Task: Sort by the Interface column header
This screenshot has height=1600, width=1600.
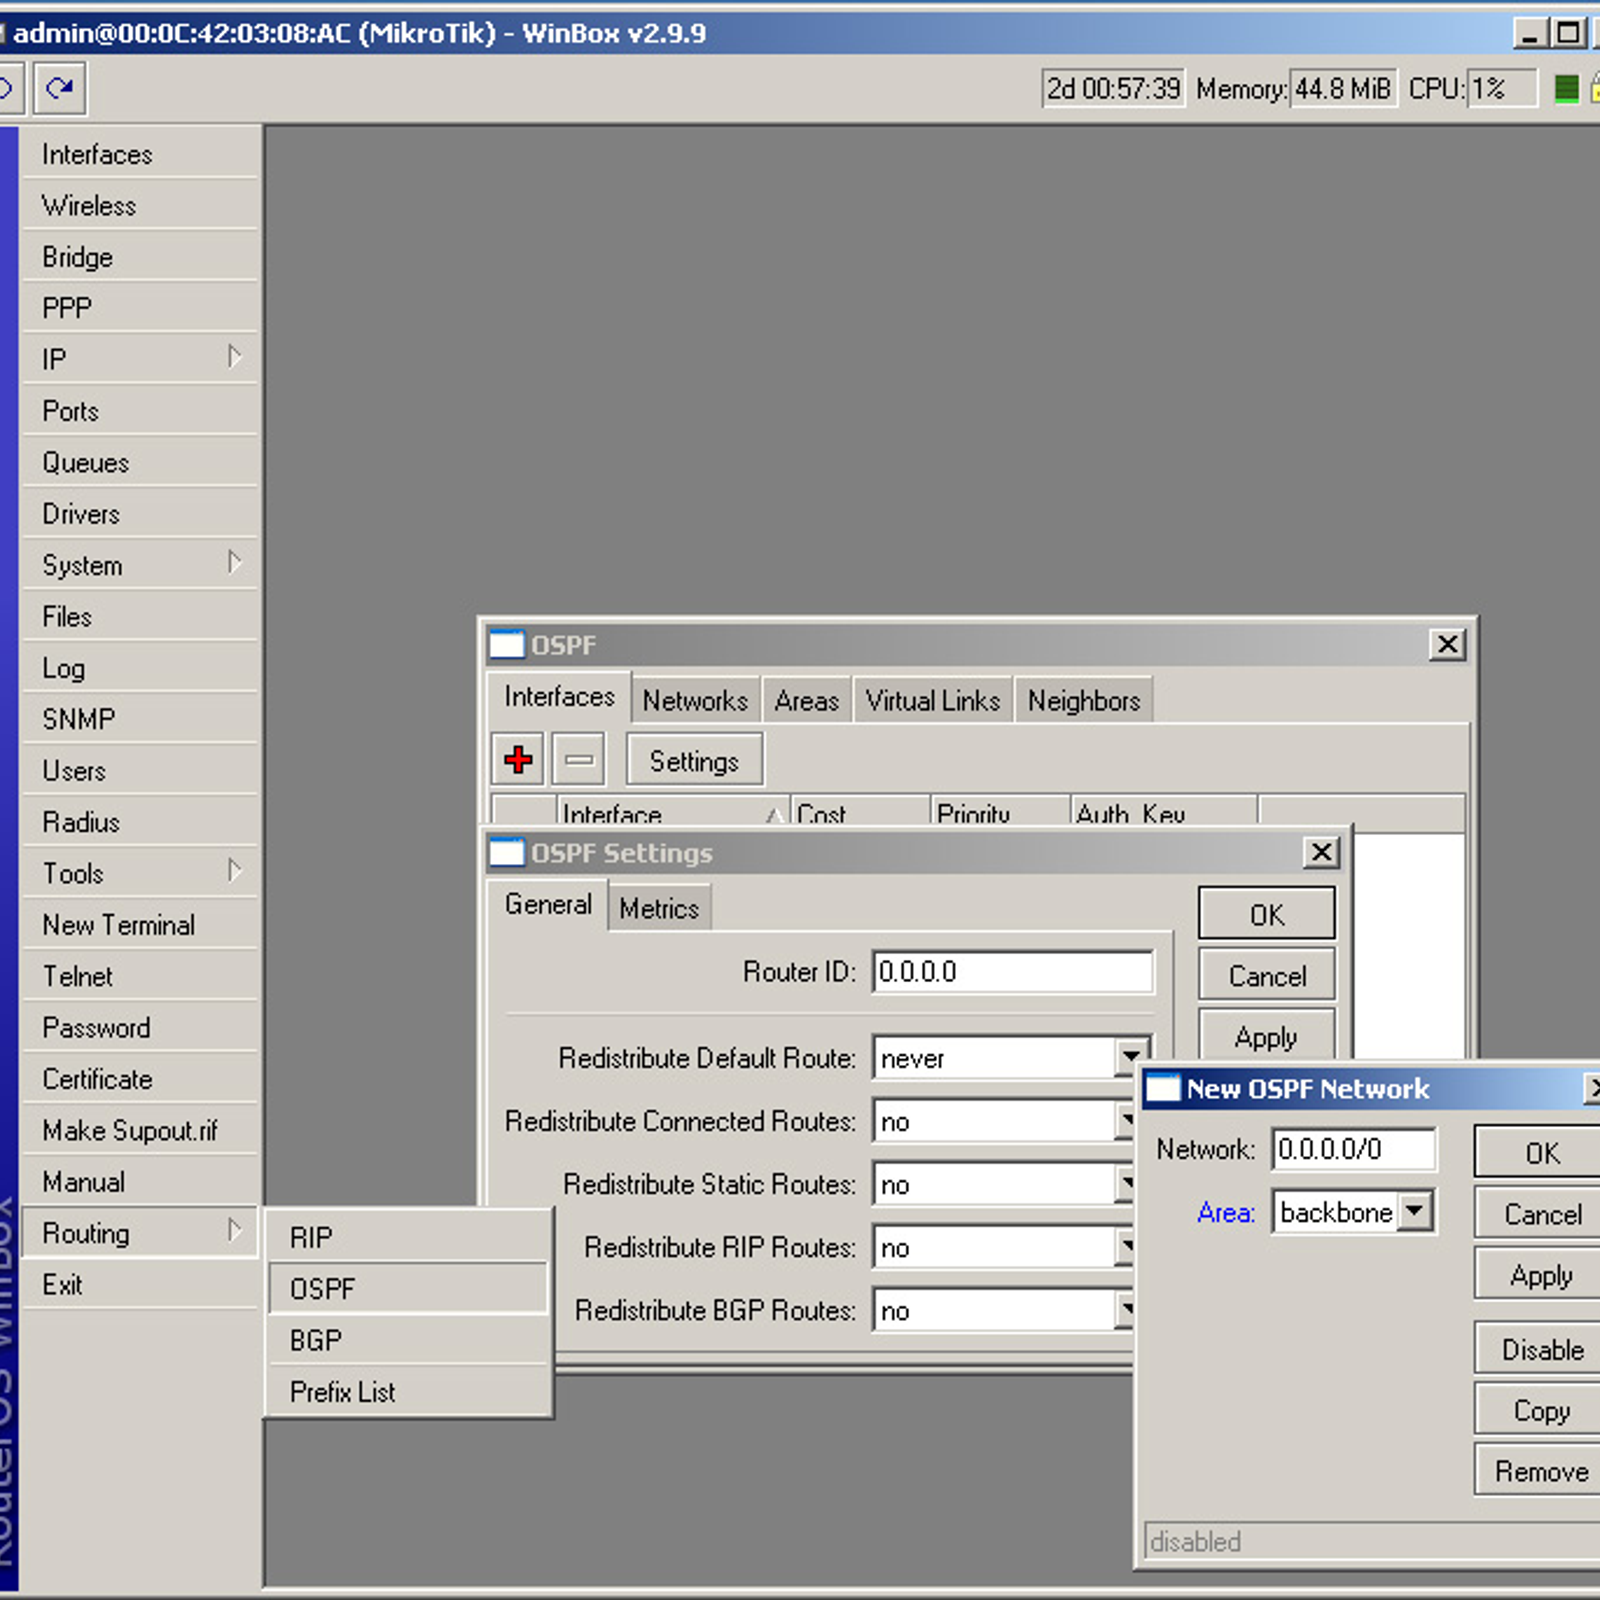Action: (672, 813)
